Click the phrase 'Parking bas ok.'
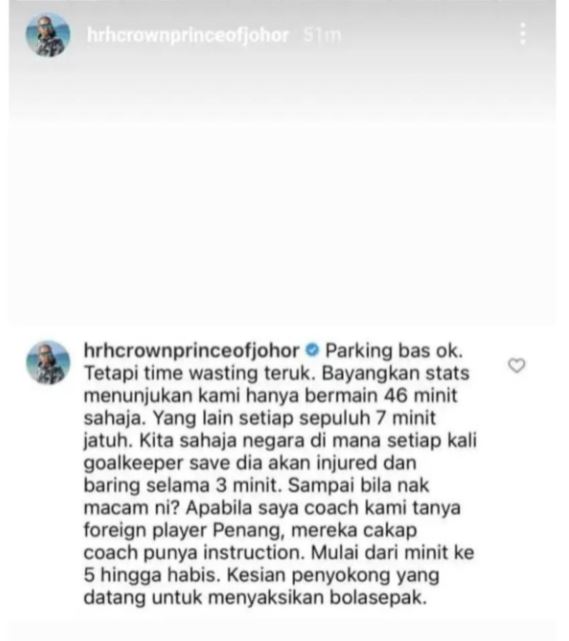The height and width of the screenshot is (641, 569). (x=394, y=351)
